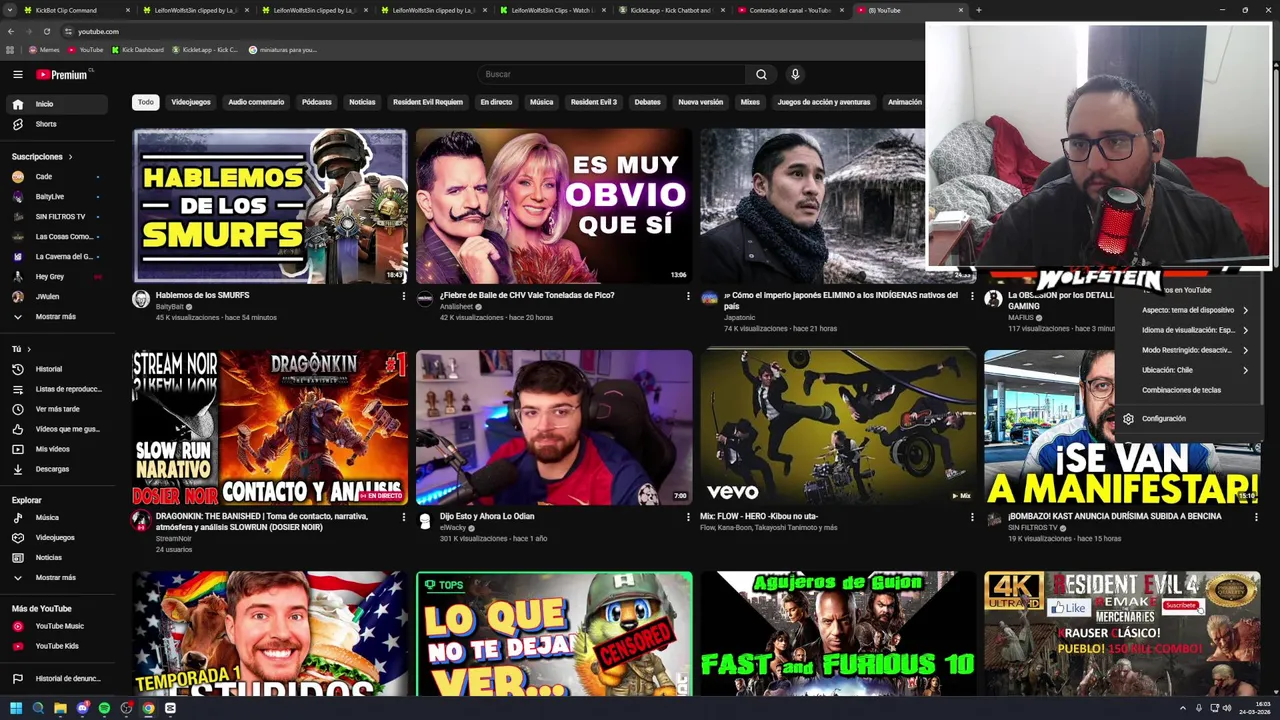This screenshot has width=1280, height=720.
Task: Expand the Suscripciones section header
Action: tap(42, 157)
